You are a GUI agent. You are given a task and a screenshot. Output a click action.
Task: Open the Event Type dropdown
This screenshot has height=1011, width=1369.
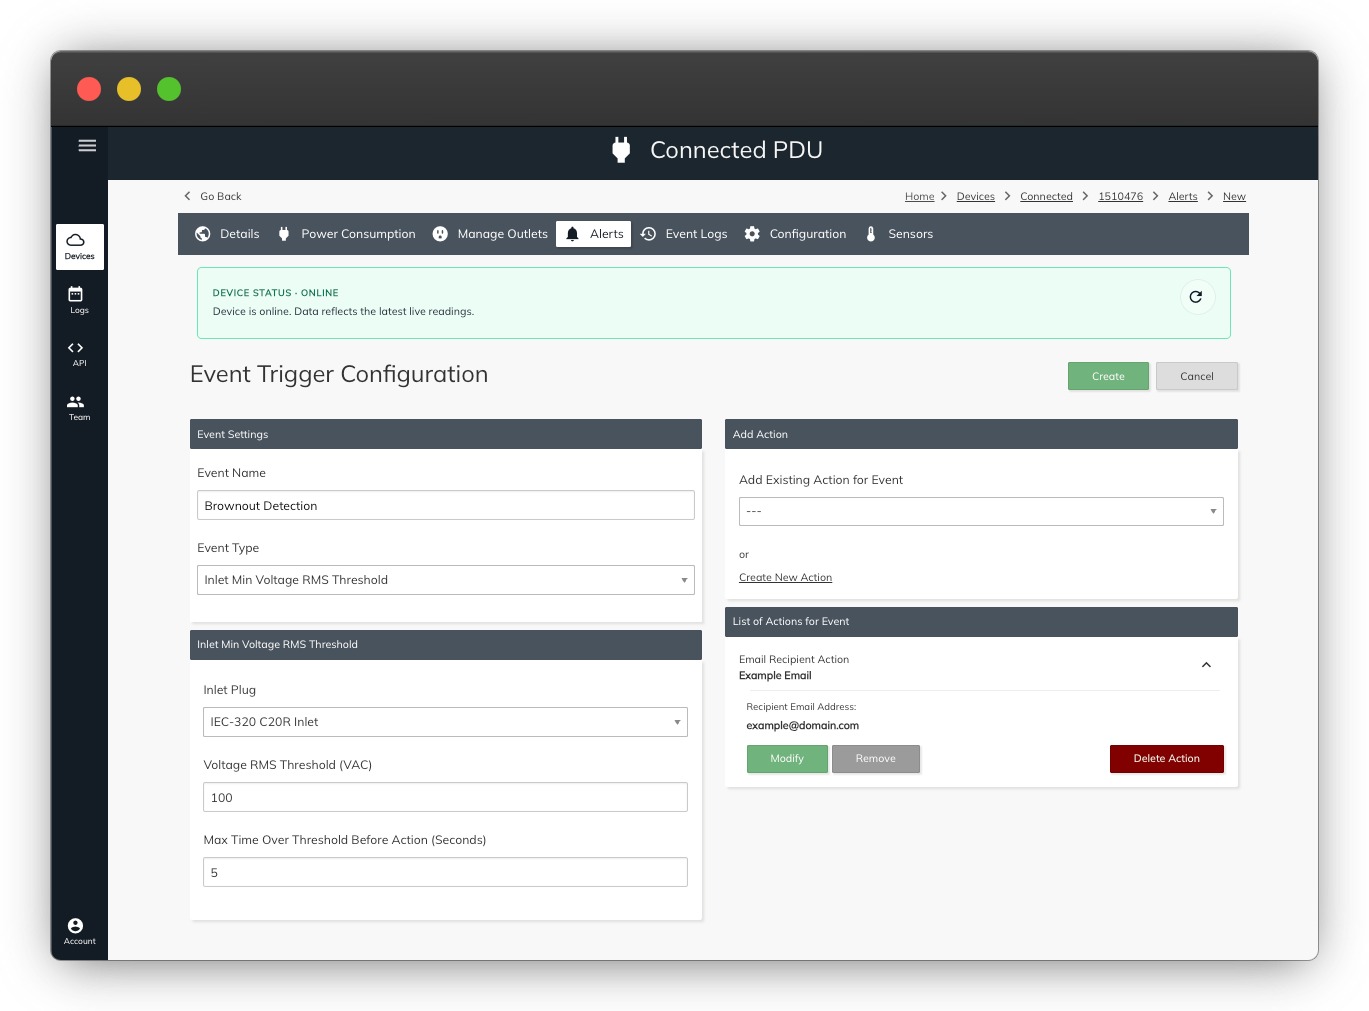(446, 580)
